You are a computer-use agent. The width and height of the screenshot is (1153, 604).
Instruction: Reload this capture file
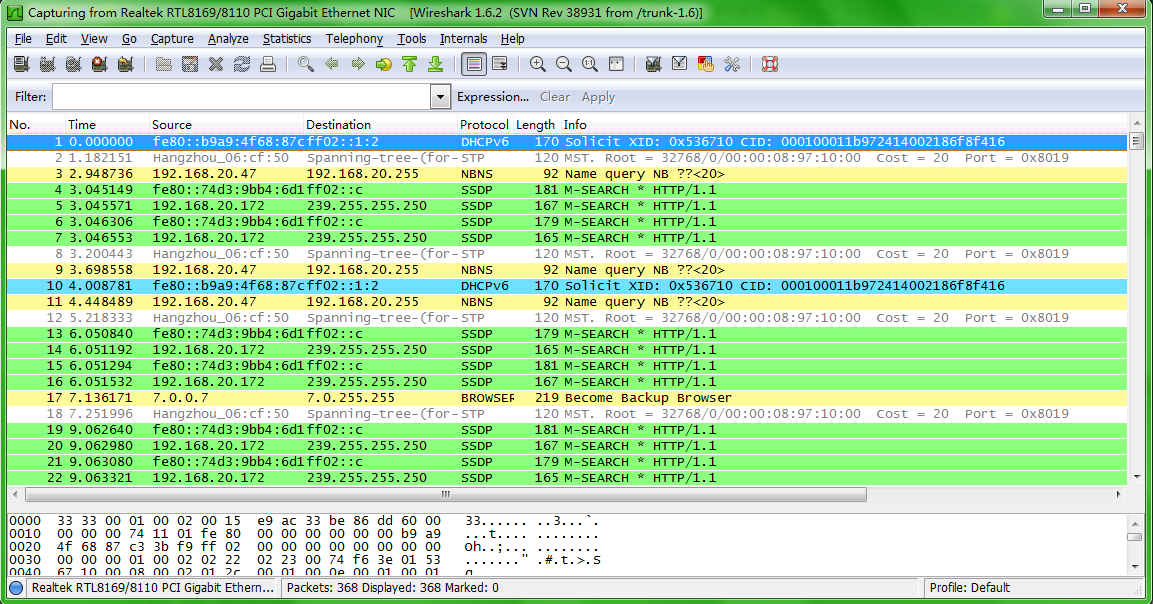[242, 65]
